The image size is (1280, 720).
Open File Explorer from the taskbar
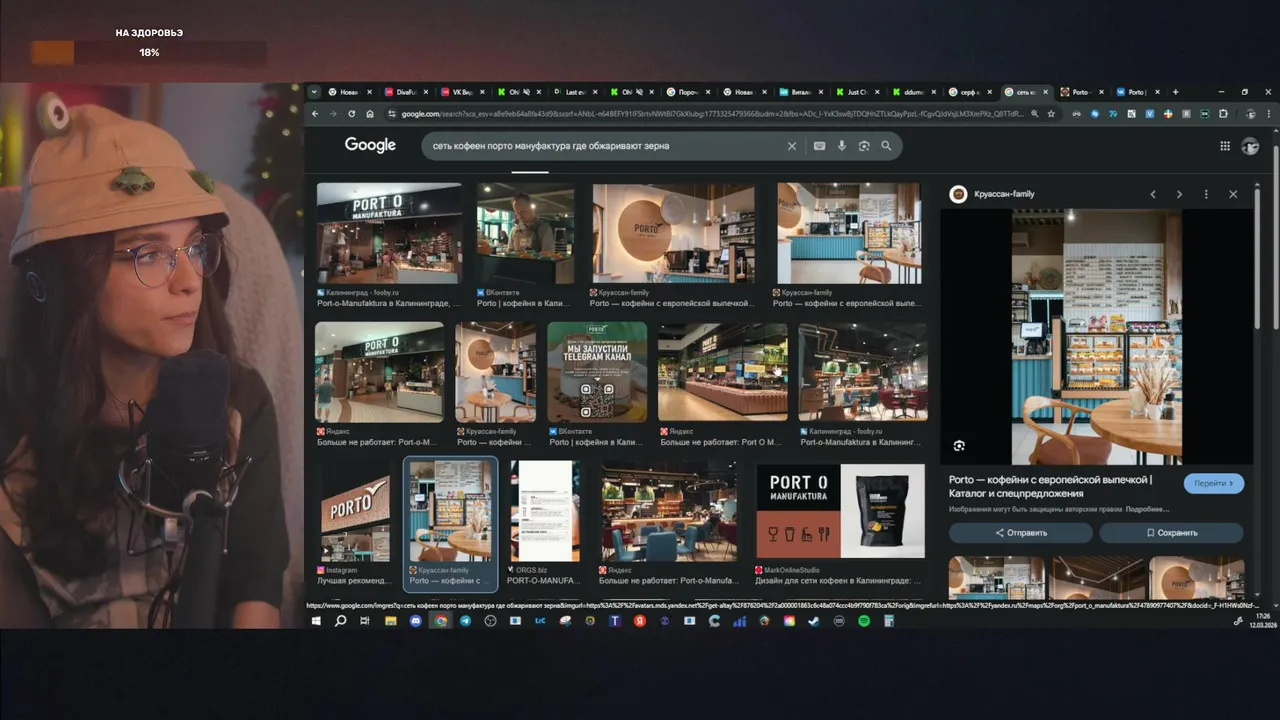390,621
